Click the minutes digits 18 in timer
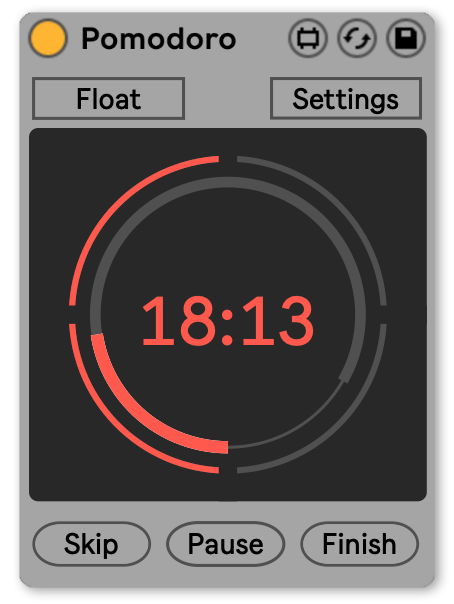Screen dimensions: 454x604 click(x=178, y=320)
